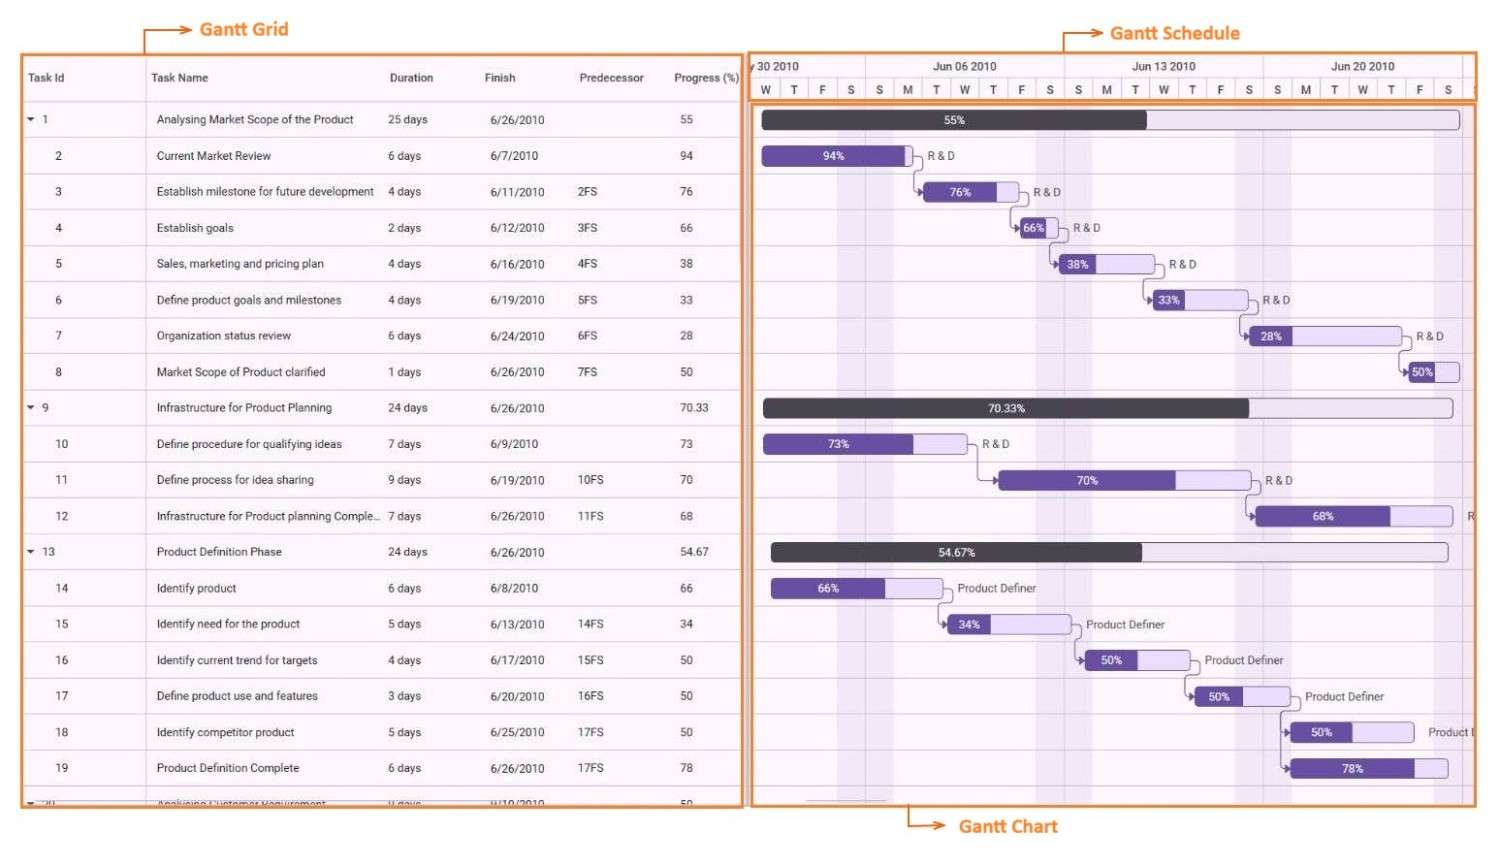Select the Jun 13 2010 week header

click(1164, 66)
